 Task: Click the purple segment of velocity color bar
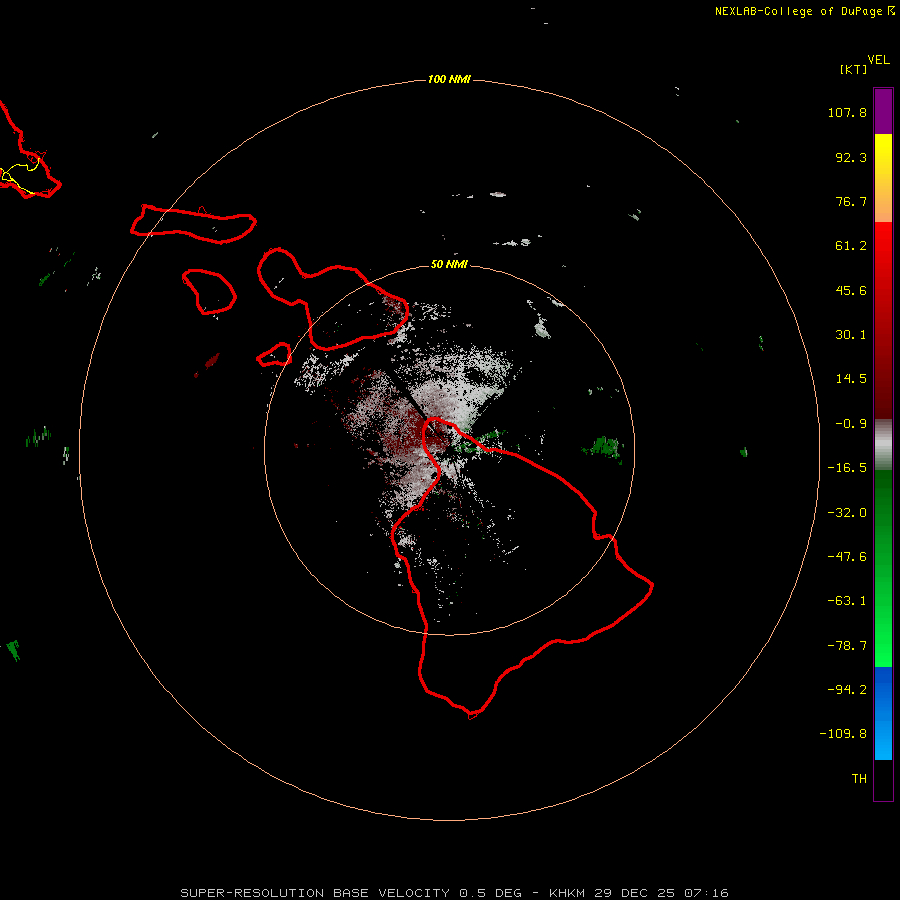point(883,111)
